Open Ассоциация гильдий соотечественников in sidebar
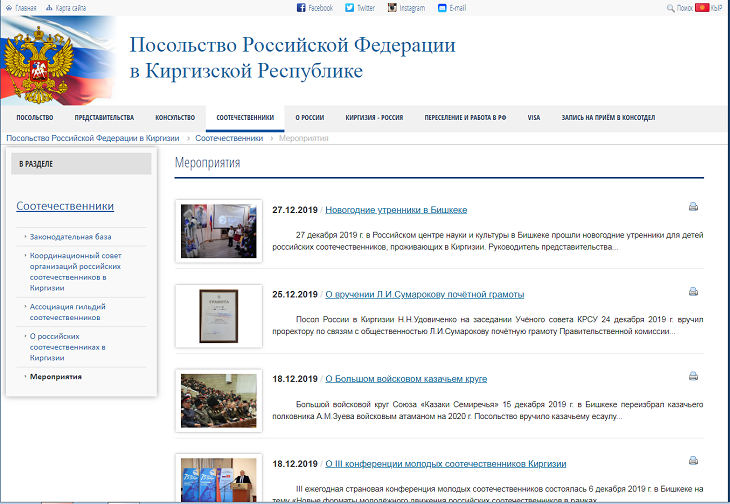 (x=68, y=312)
